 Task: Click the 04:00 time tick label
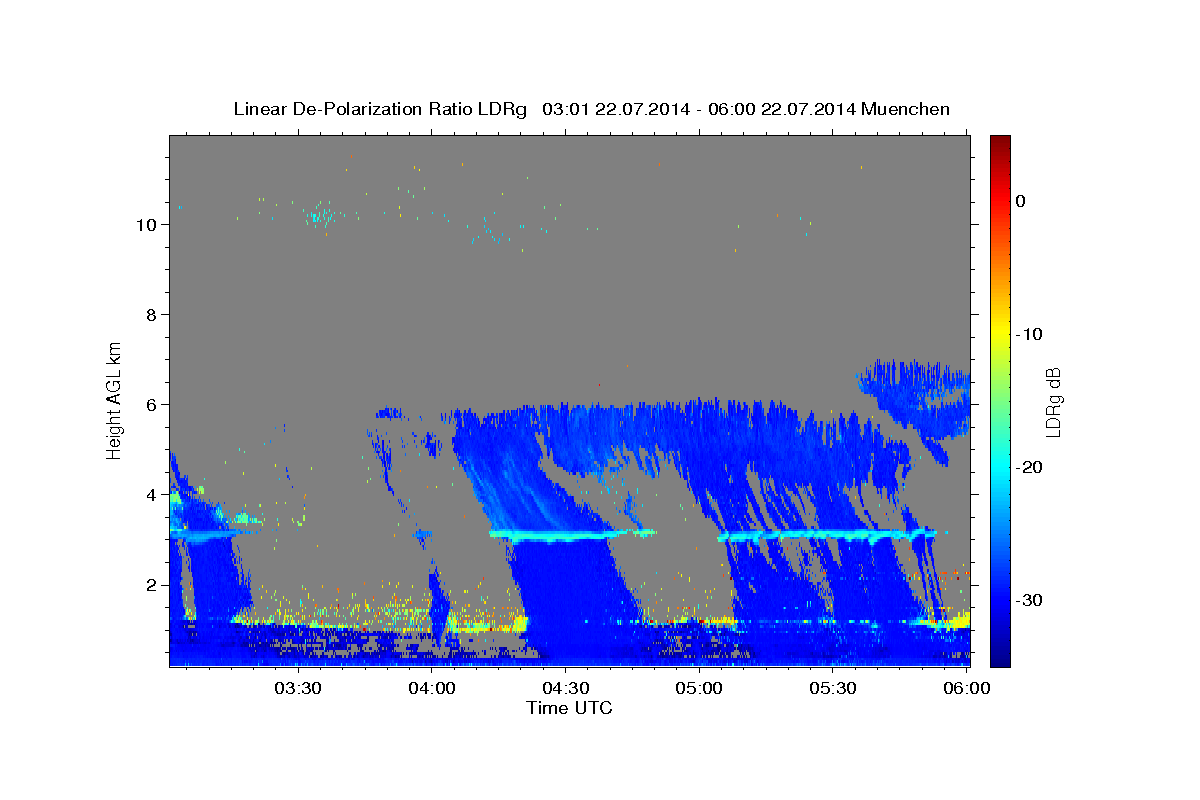point(431,688)
